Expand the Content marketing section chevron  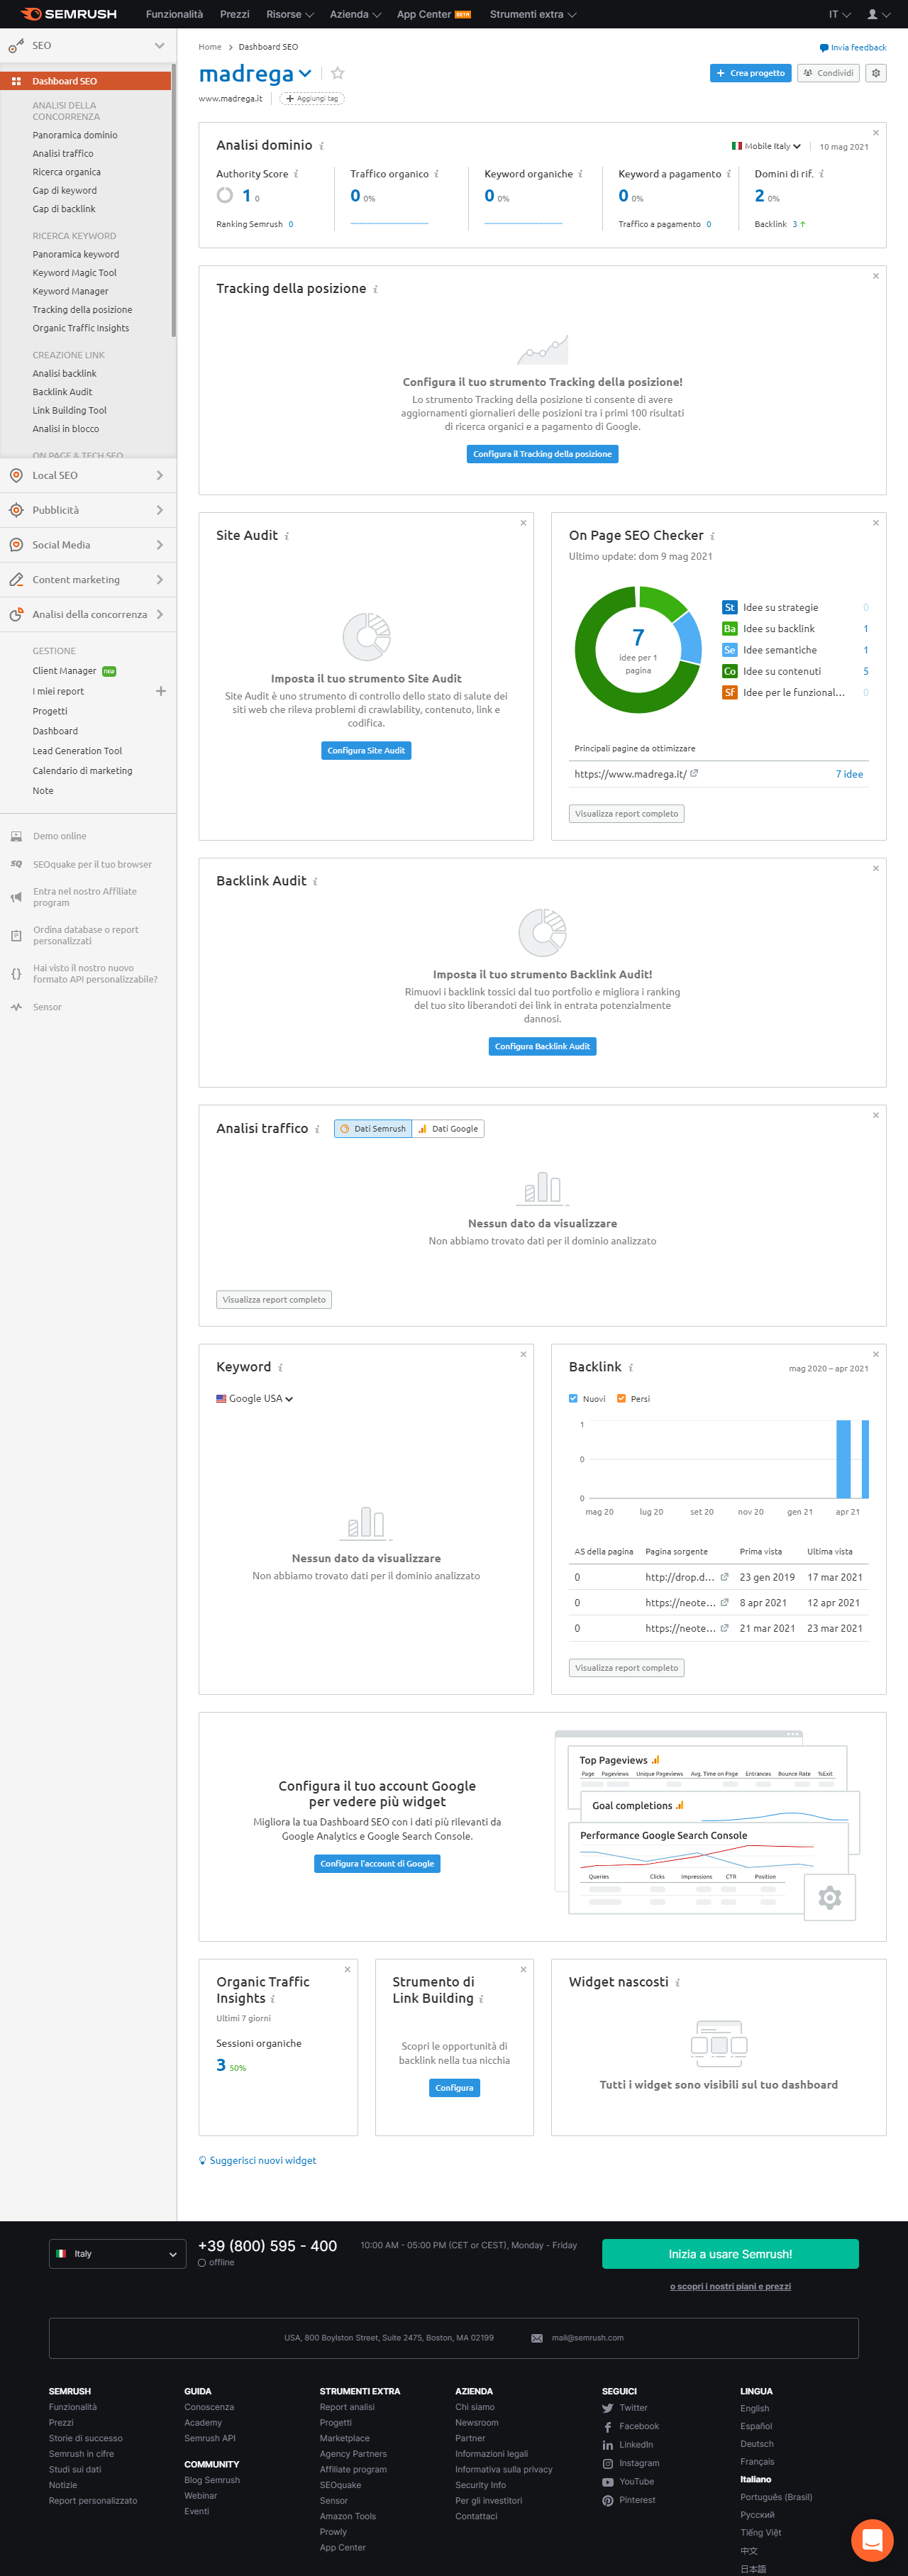(x=160, y=580)
